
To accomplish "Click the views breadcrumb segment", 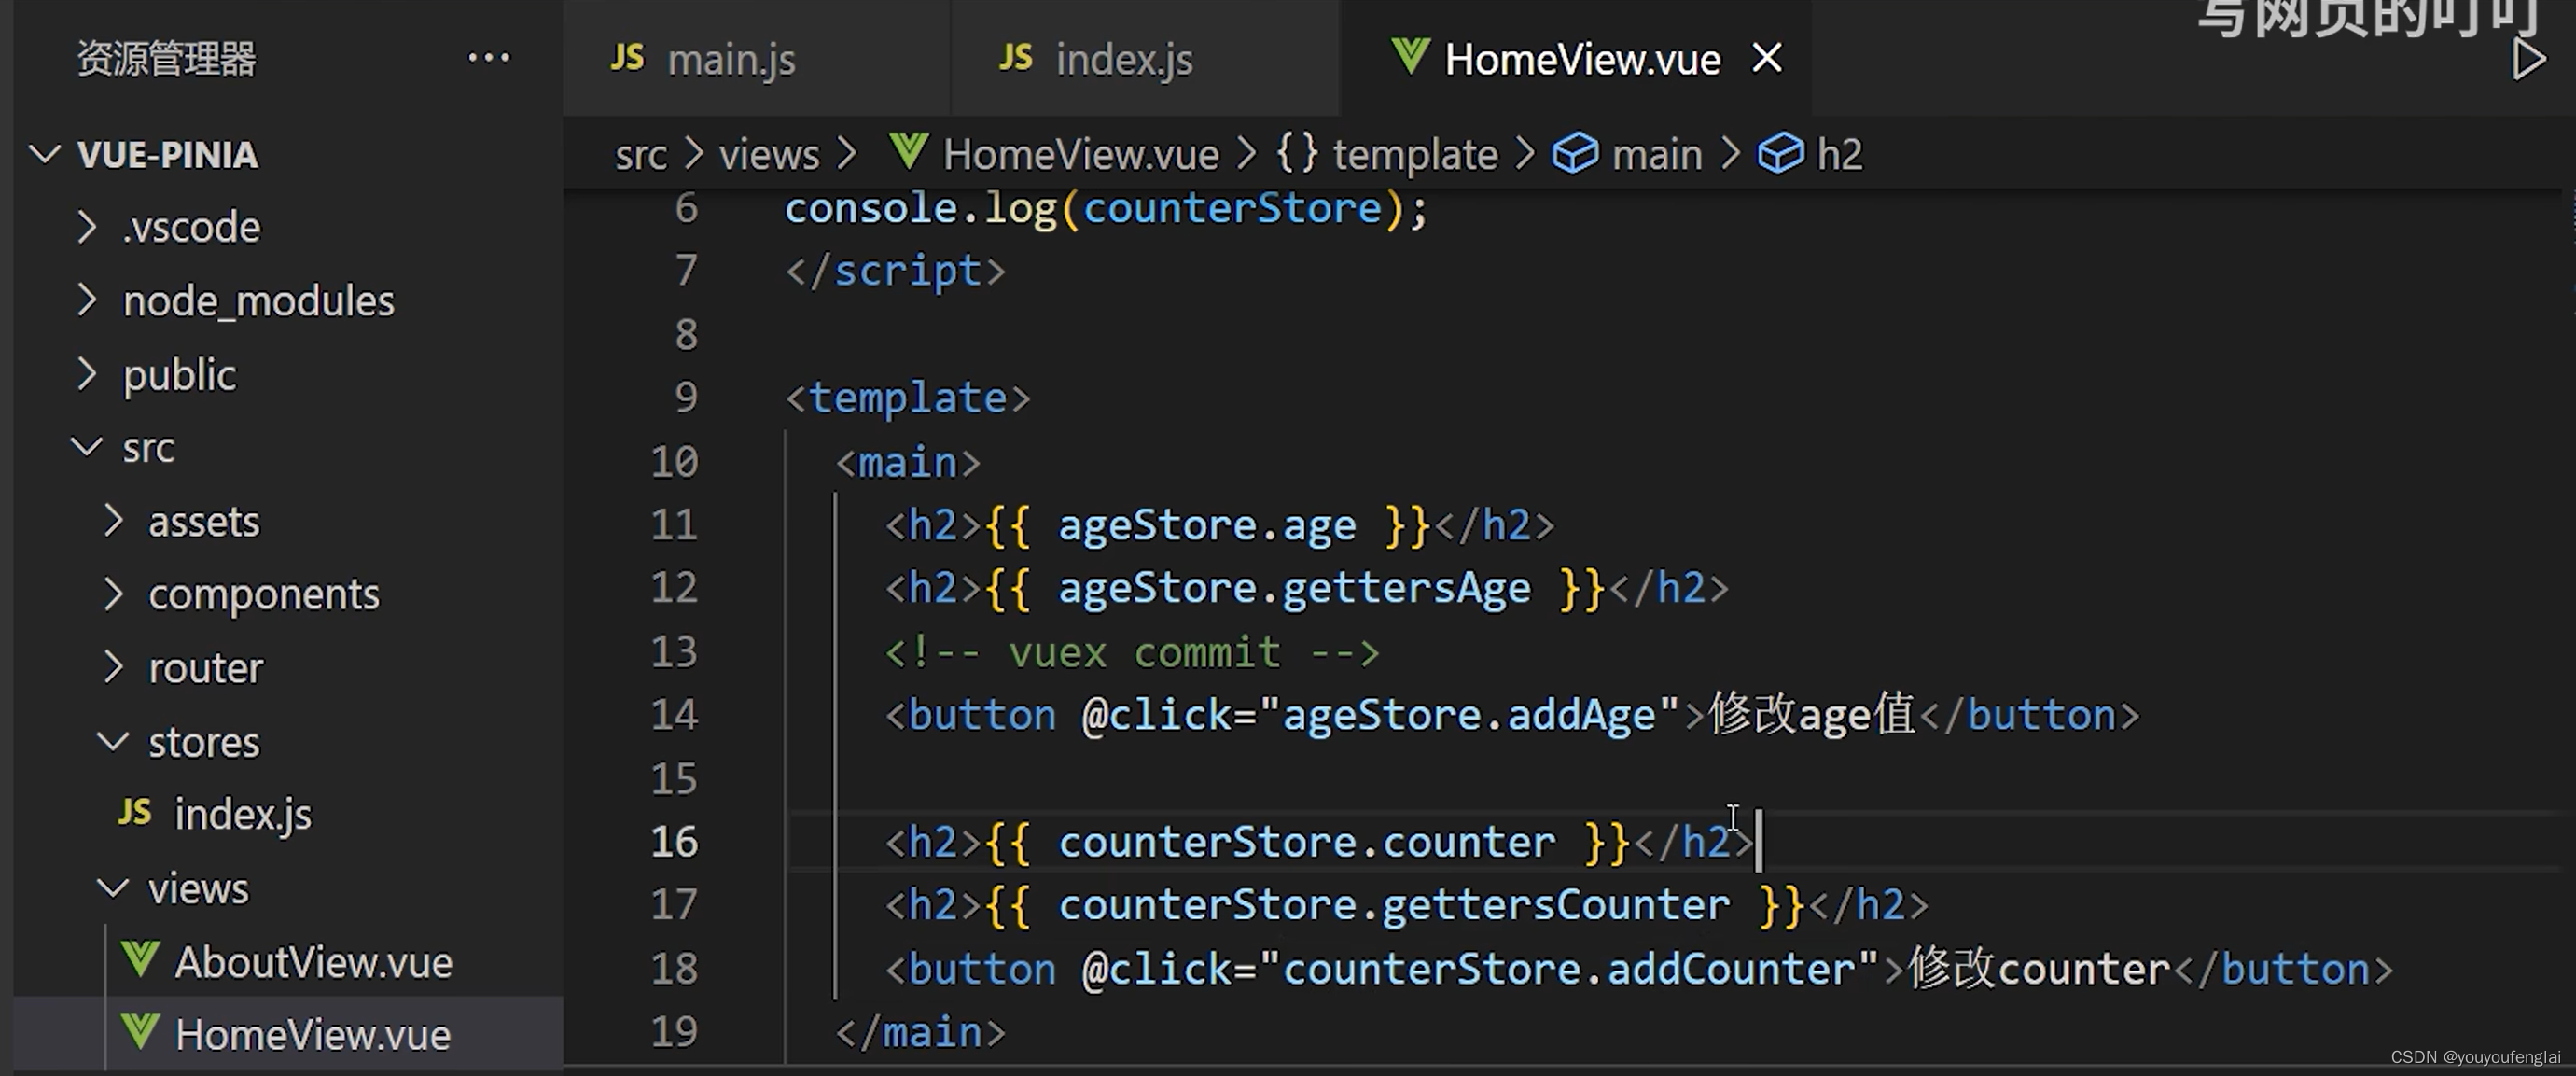I will tap(769, 154).
